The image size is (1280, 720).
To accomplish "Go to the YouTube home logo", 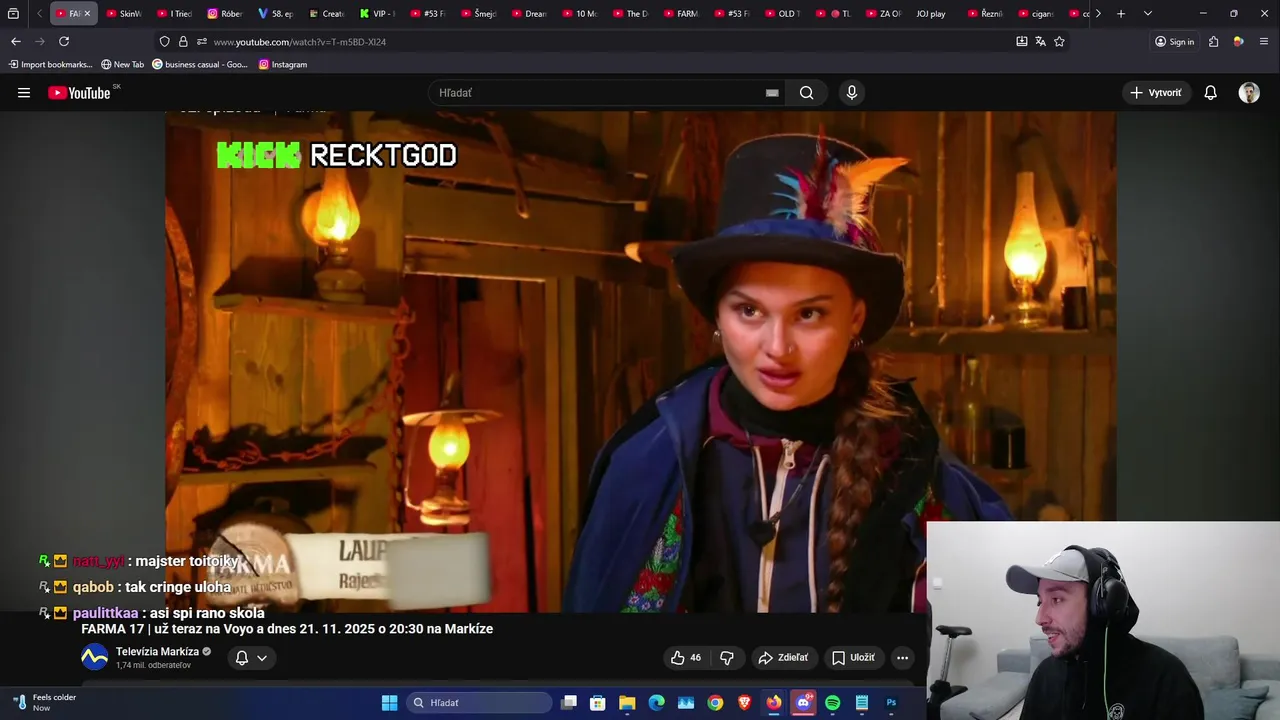I will click(x=79, y=93).
